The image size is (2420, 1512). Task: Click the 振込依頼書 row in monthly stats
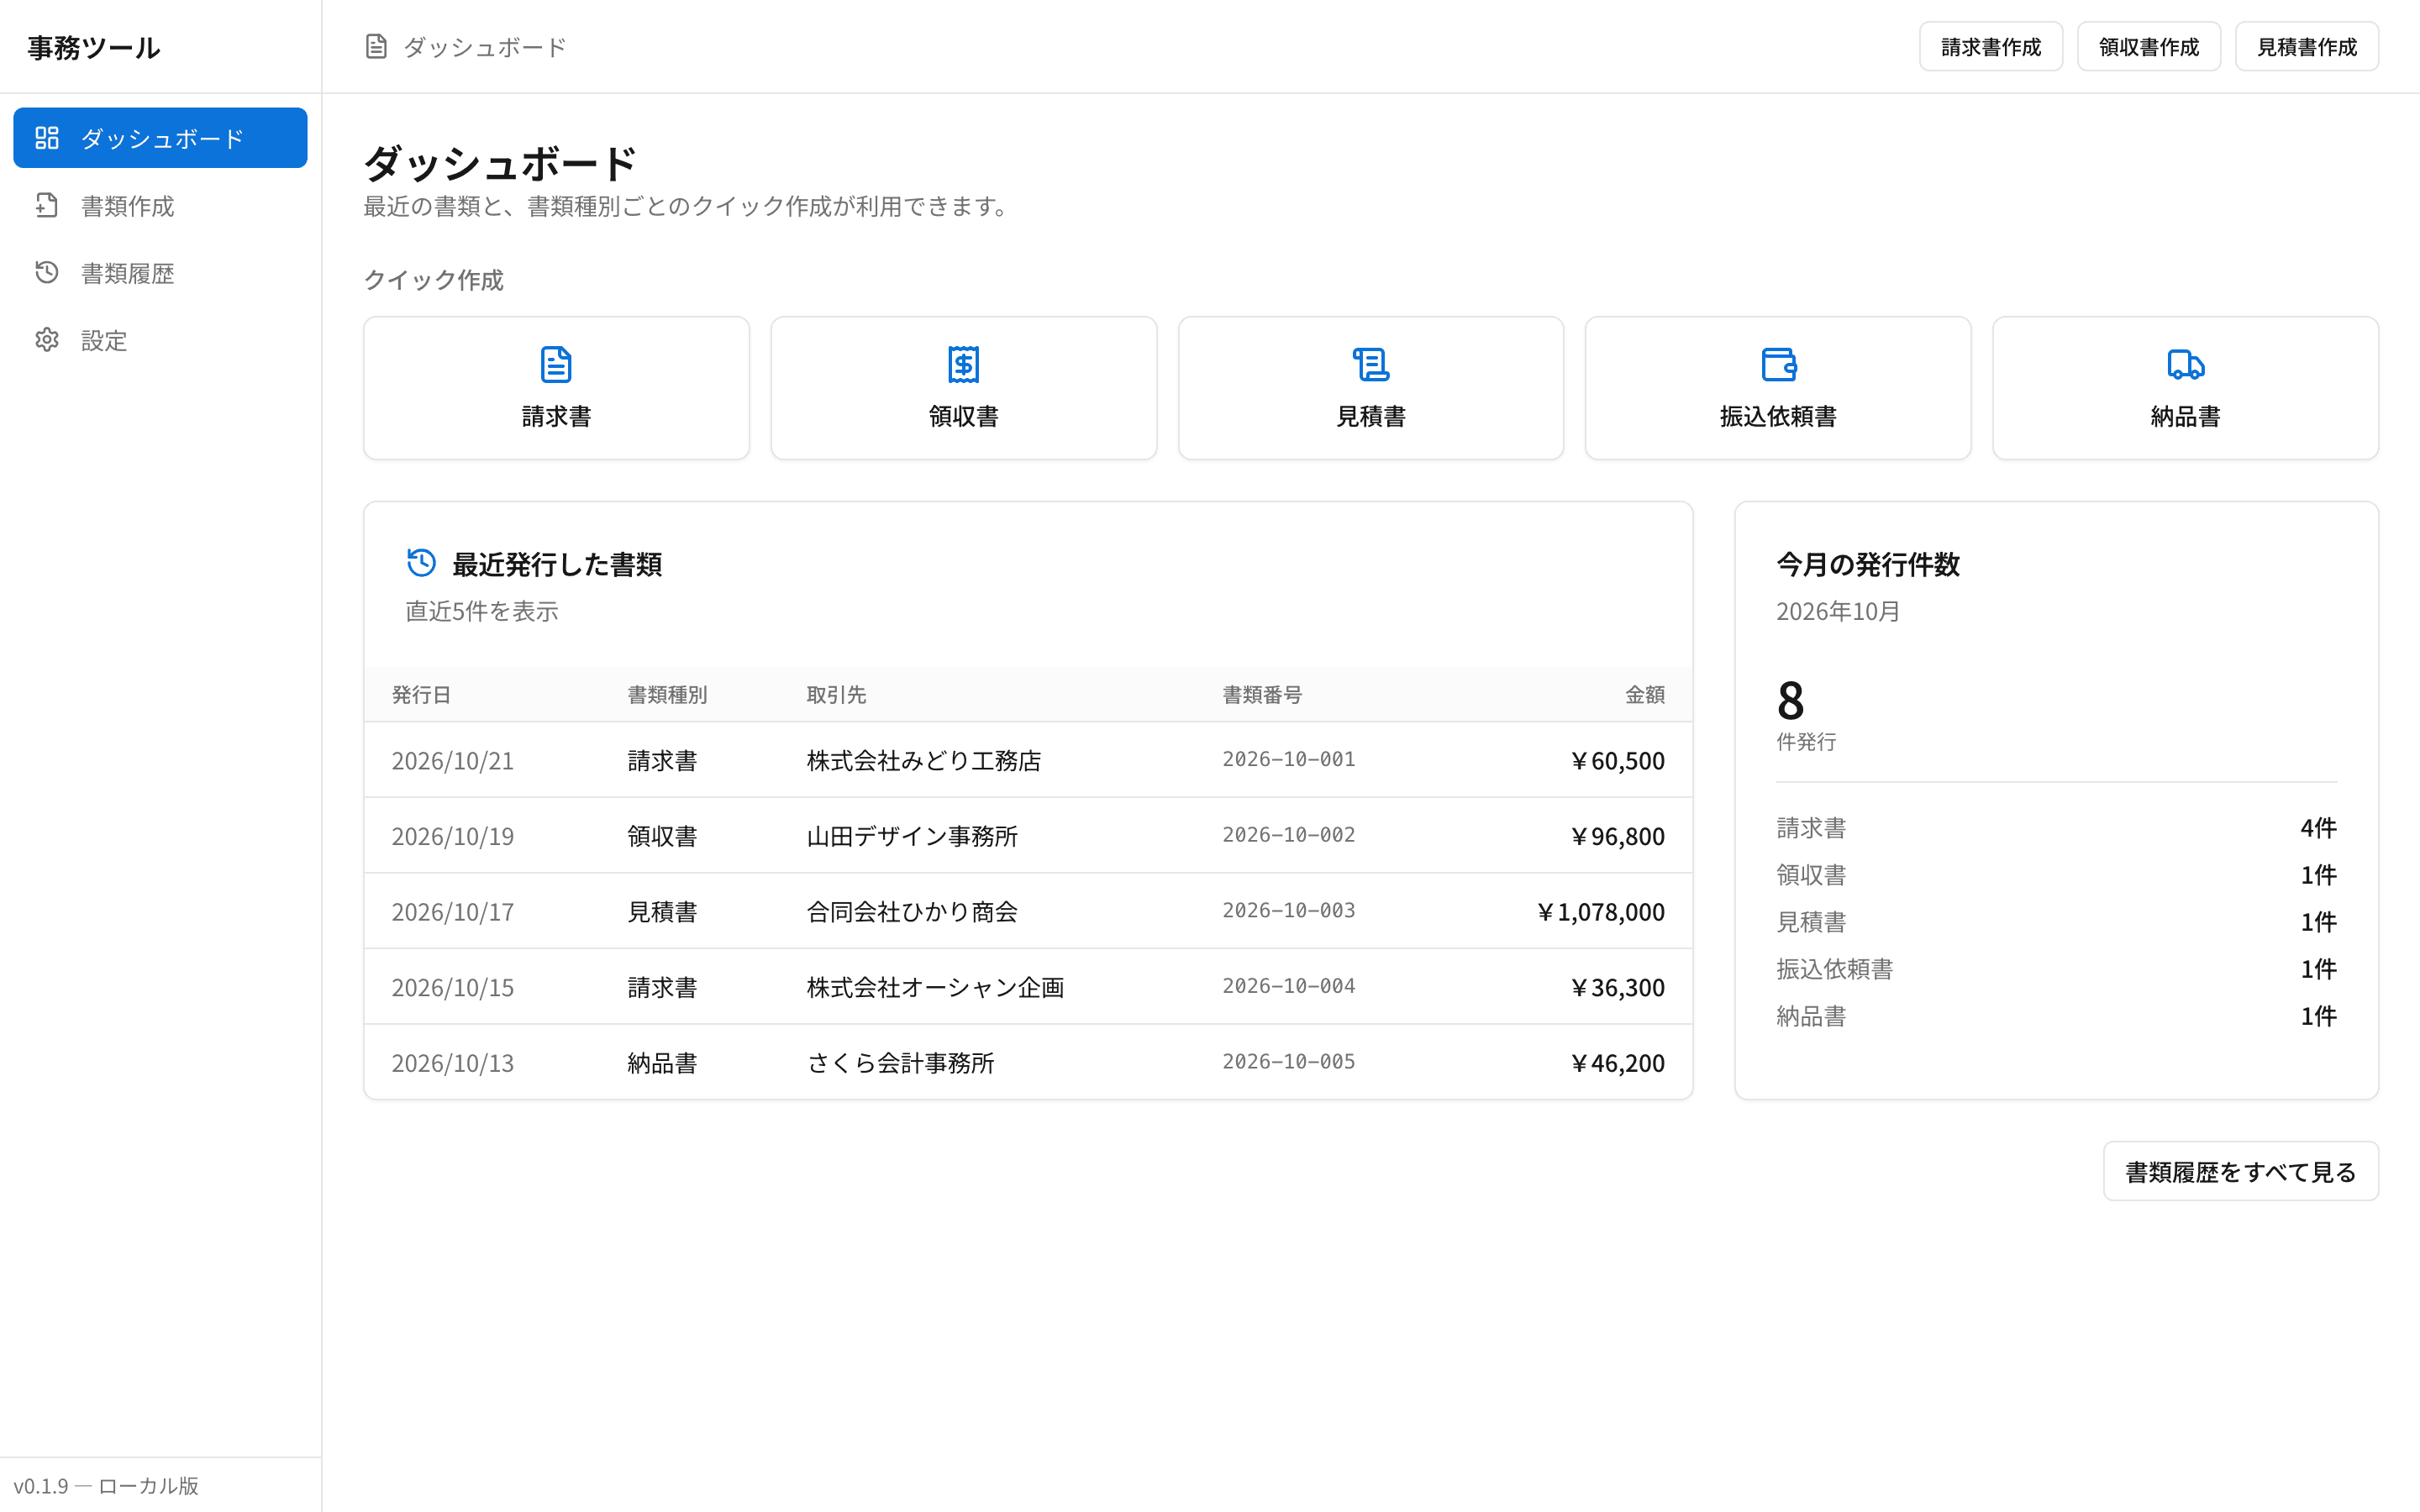tap(2056, 969)
